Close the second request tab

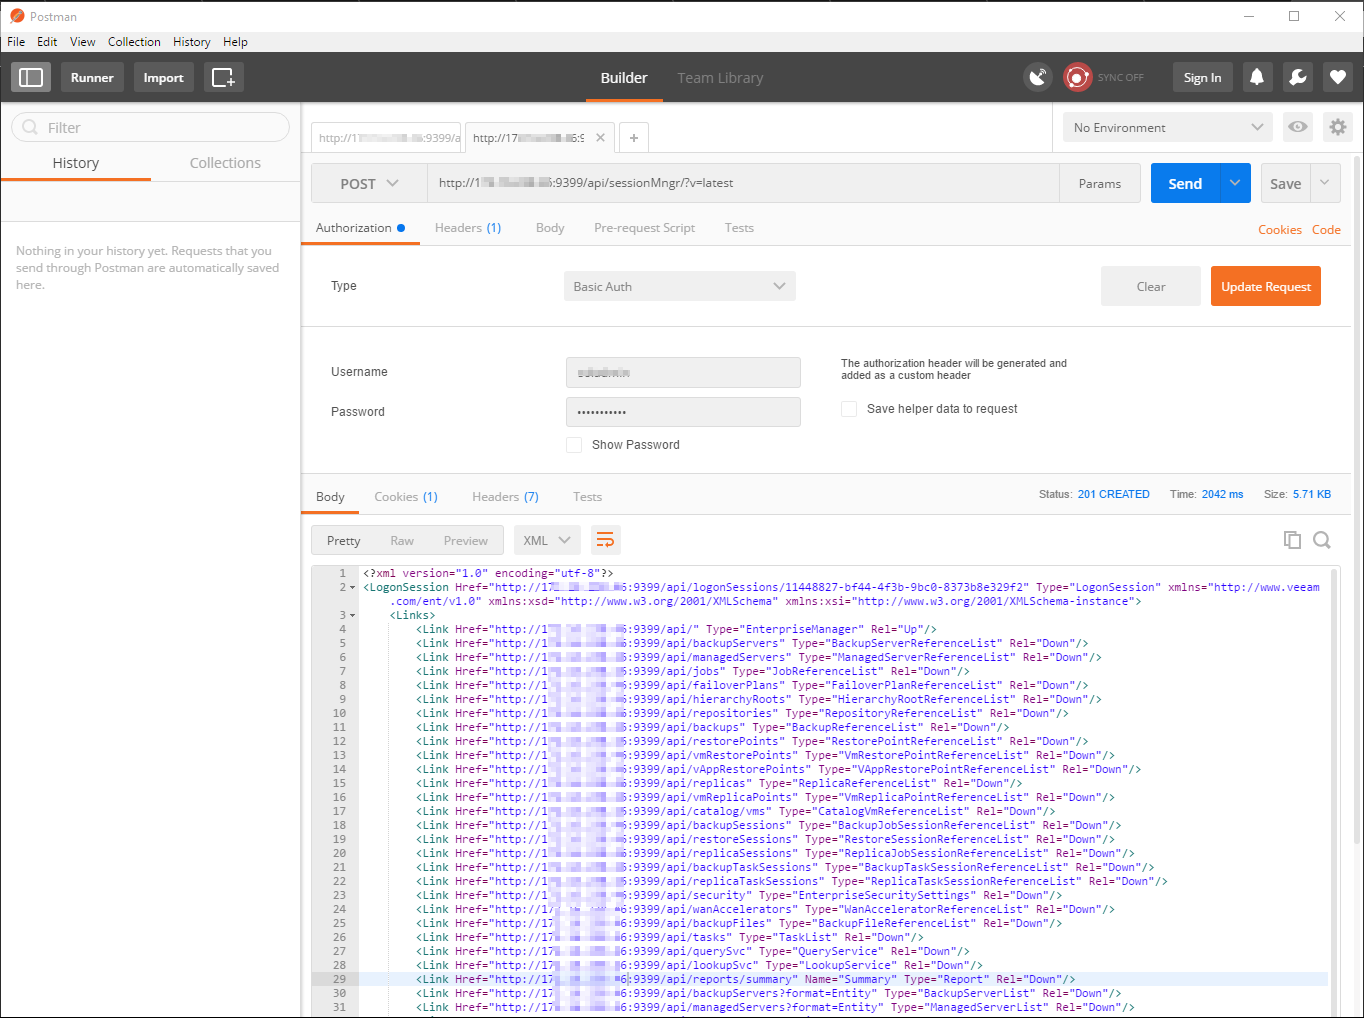(600, 138)
